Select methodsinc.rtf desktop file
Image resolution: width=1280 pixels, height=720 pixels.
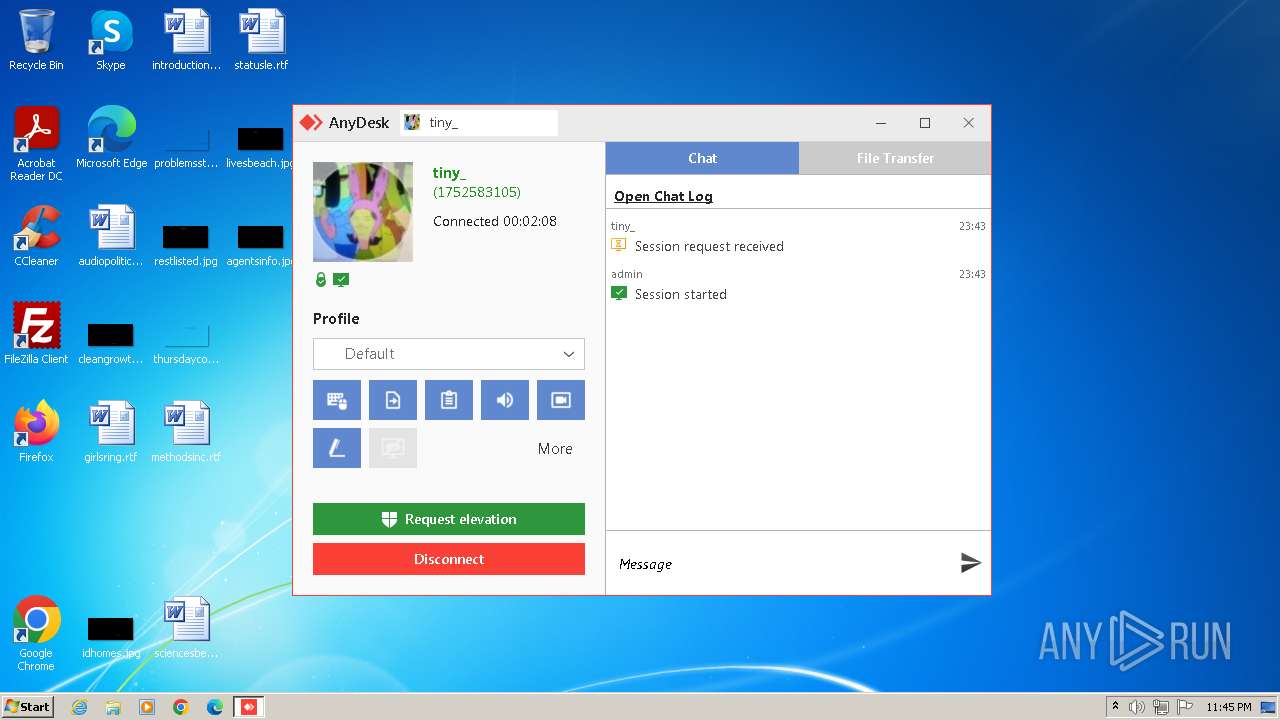click(187, 432)
